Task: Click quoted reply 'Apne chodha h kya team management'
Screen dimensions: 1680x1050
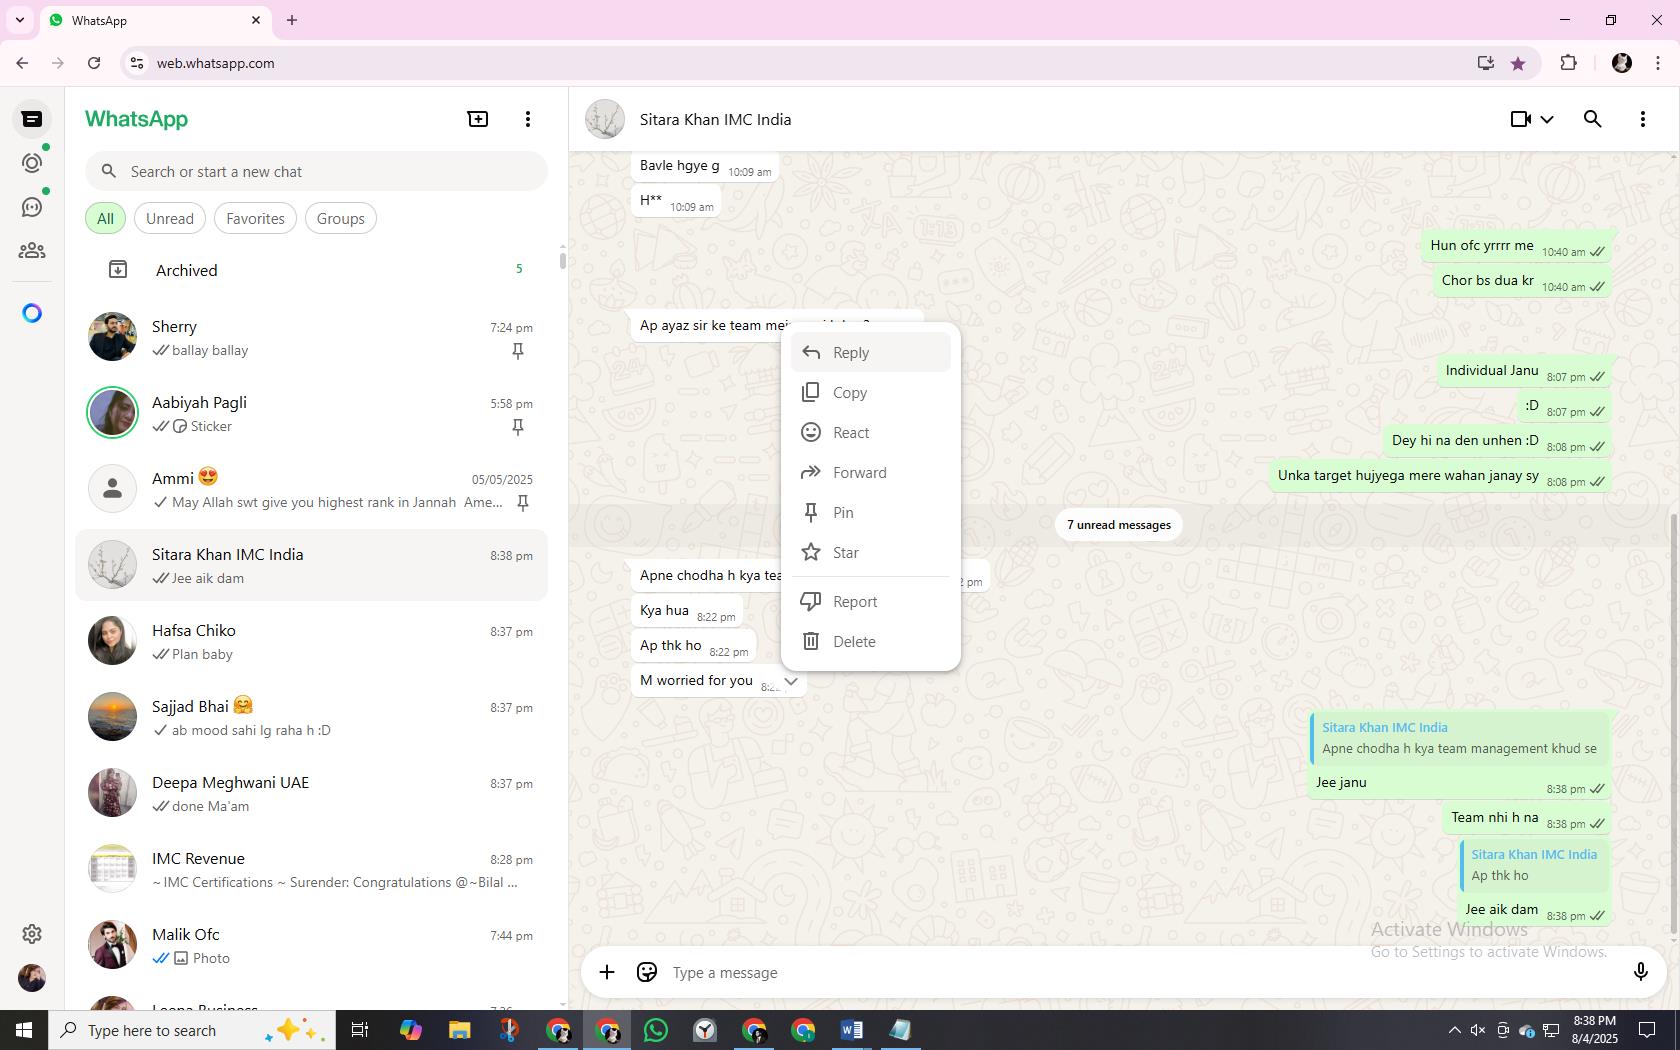Action: pyautogui.click(x=1459, y=738)
